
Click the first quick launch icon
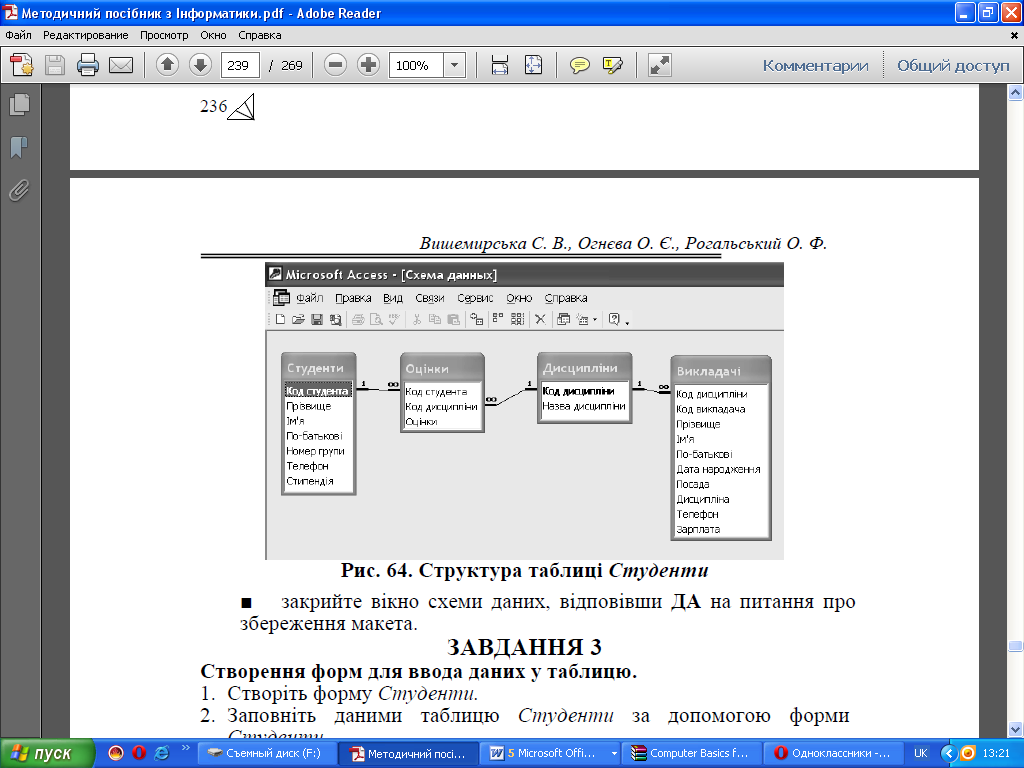[116, 753]
